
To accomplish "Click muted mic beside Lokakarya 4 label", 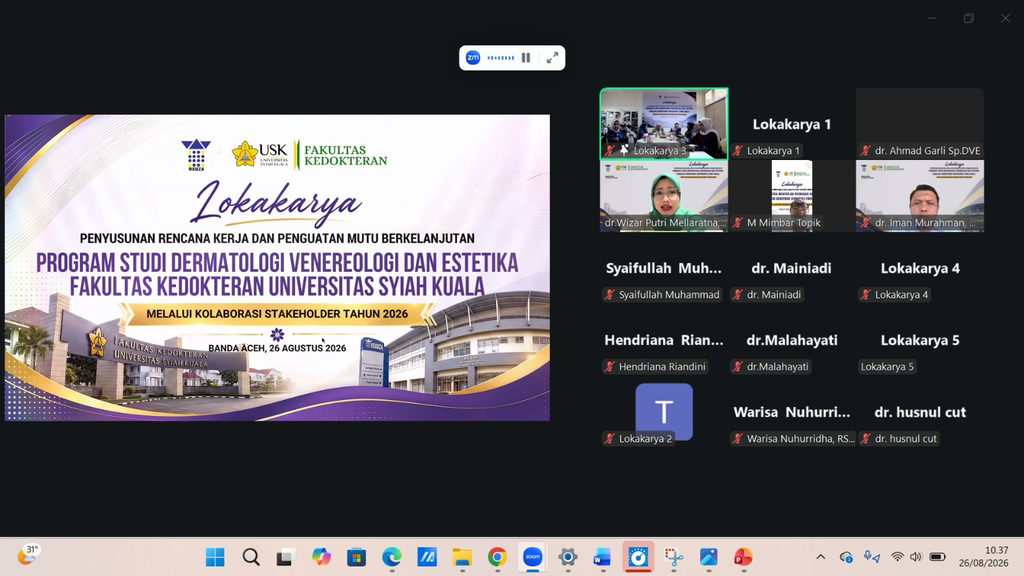I will point(866,295).
